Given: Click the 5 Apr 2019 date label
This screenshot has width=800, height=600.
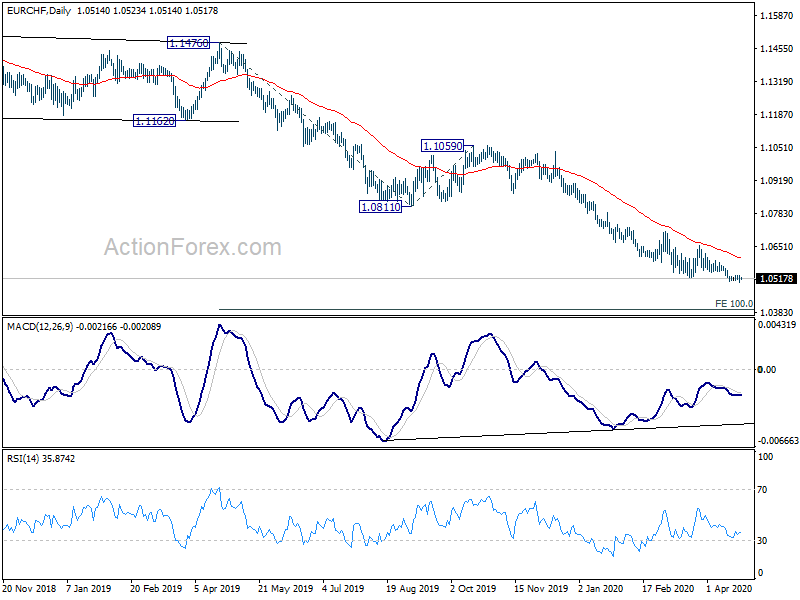Looking at the screenshot, I should [217, 588].
